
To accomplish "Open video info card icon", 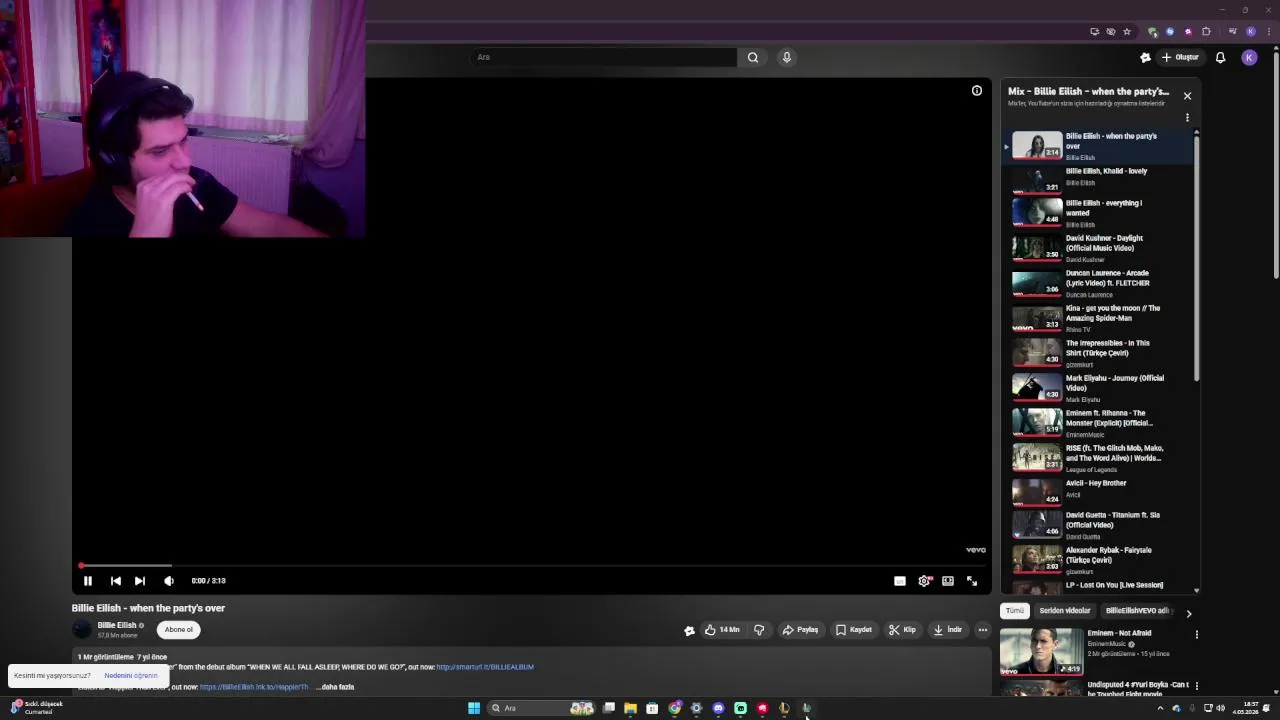I will pyautogui.click(x=977, y=91).
